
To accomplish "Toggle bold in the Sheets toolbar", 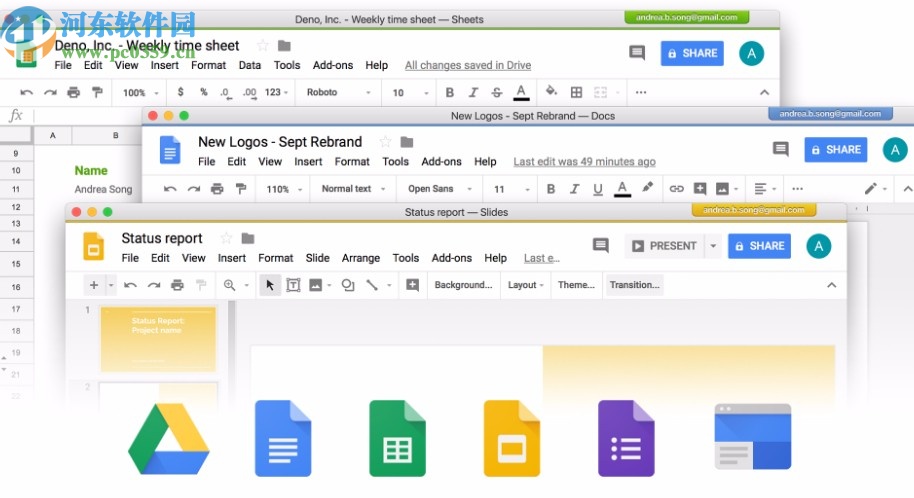I will [449, 92].
